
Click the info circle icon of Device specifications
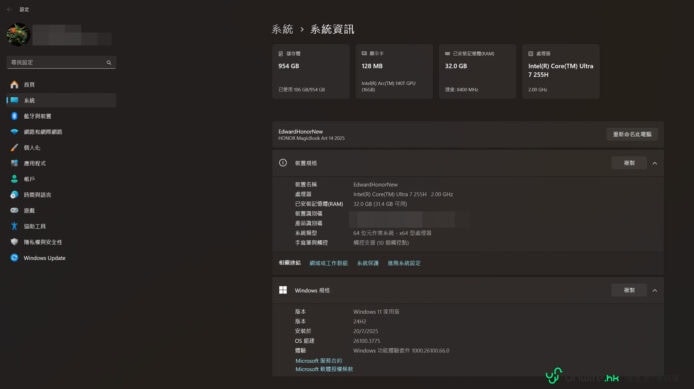[283, 163]
